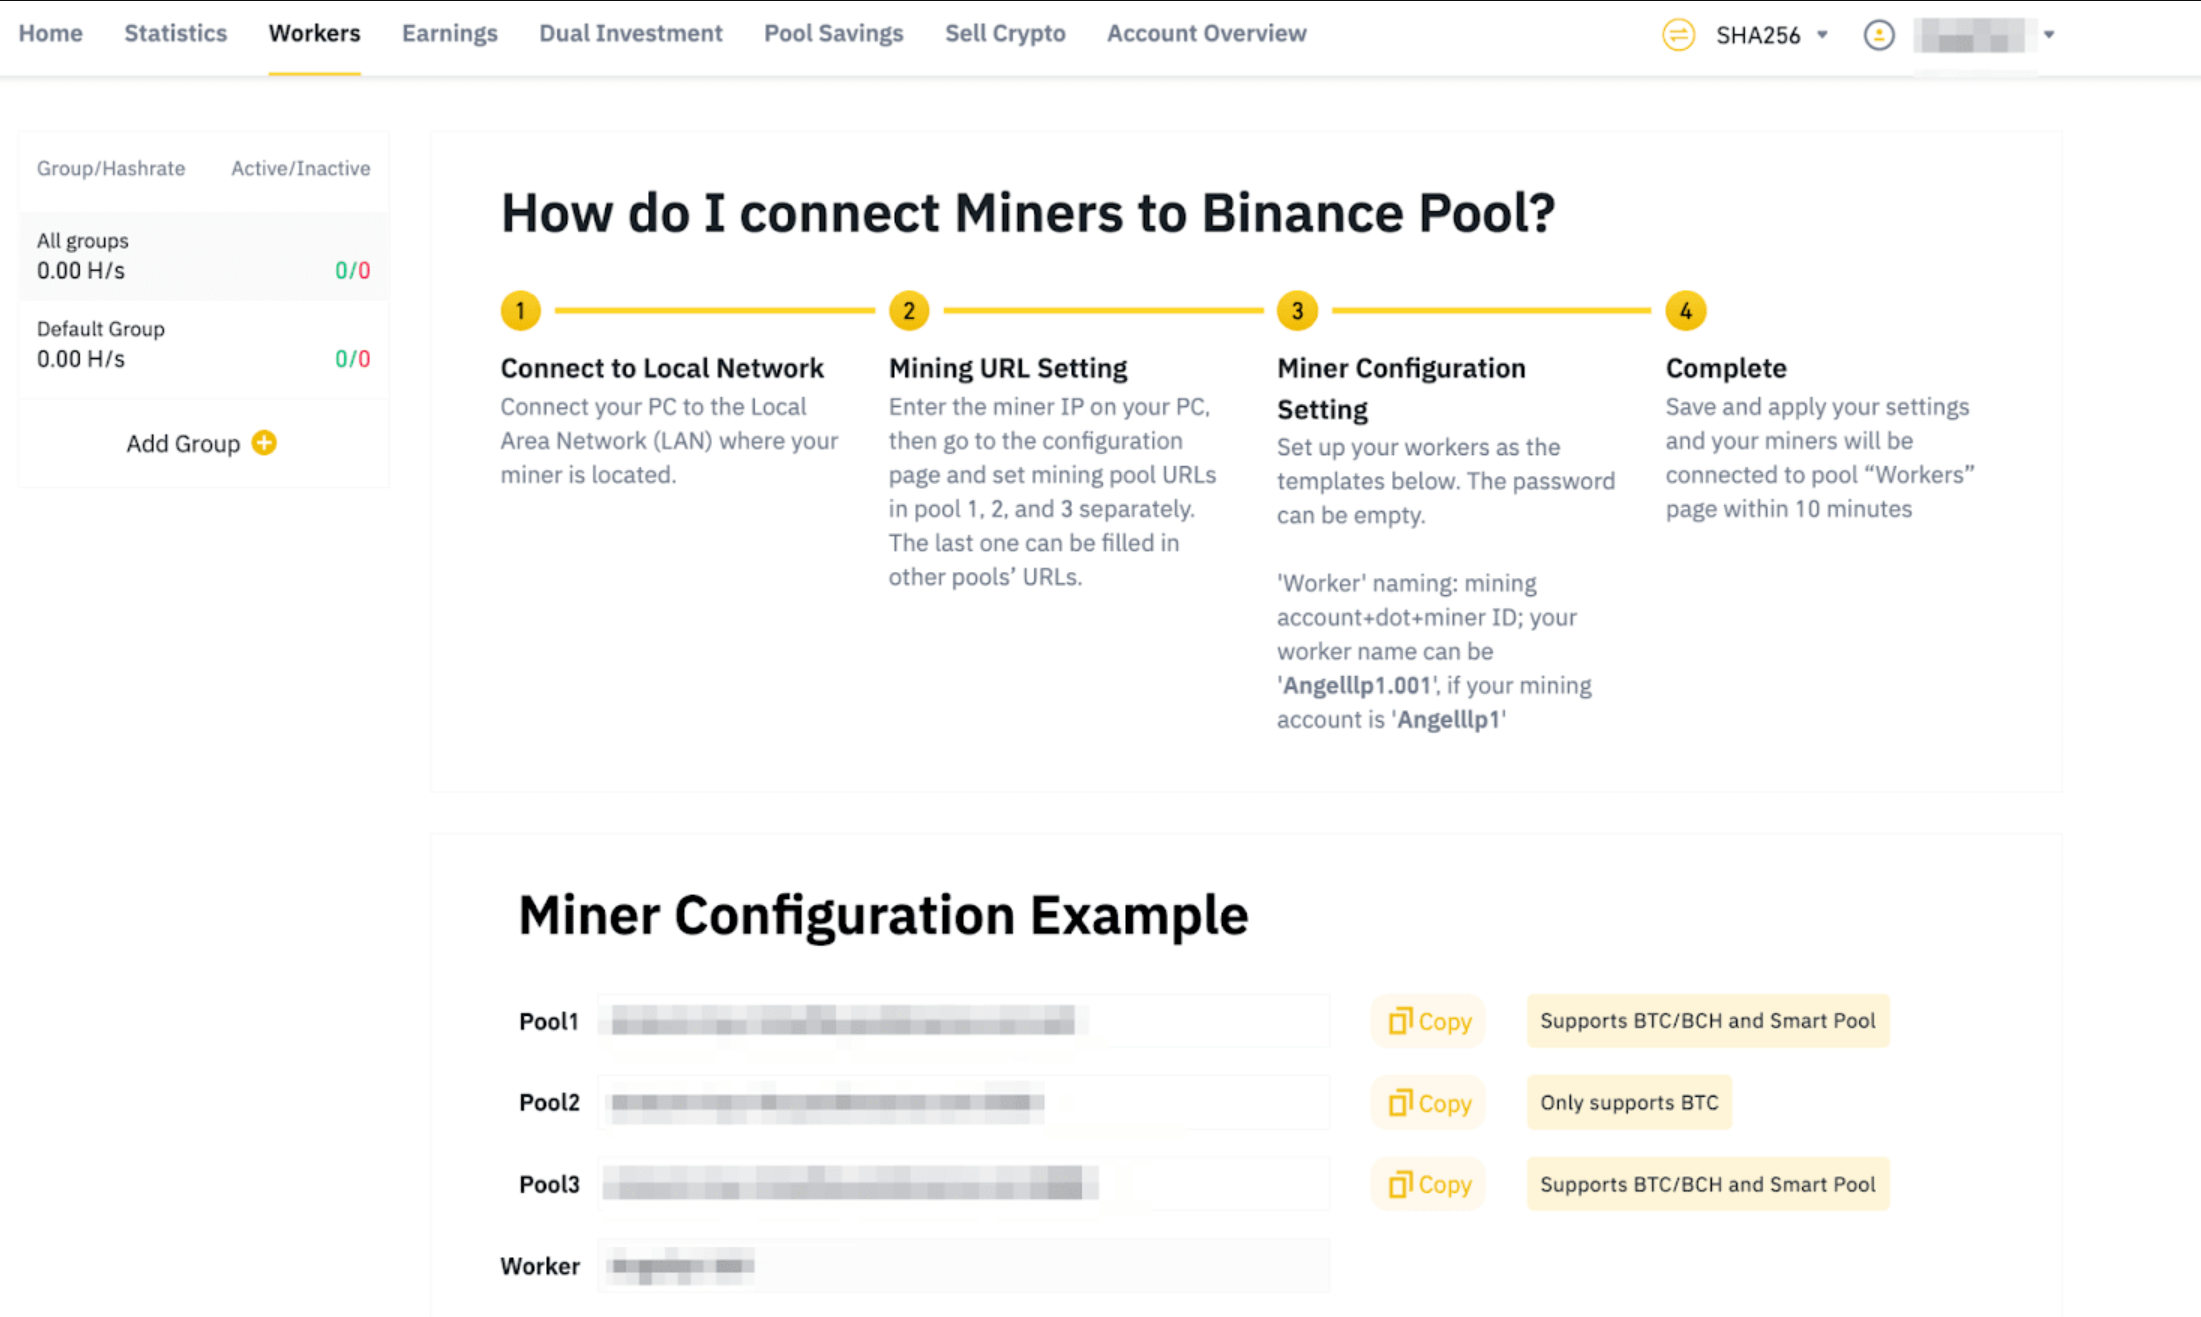2201x1317 pixels.
Task: Open the Dual Investment link
Action: click(x=630, y=34)
